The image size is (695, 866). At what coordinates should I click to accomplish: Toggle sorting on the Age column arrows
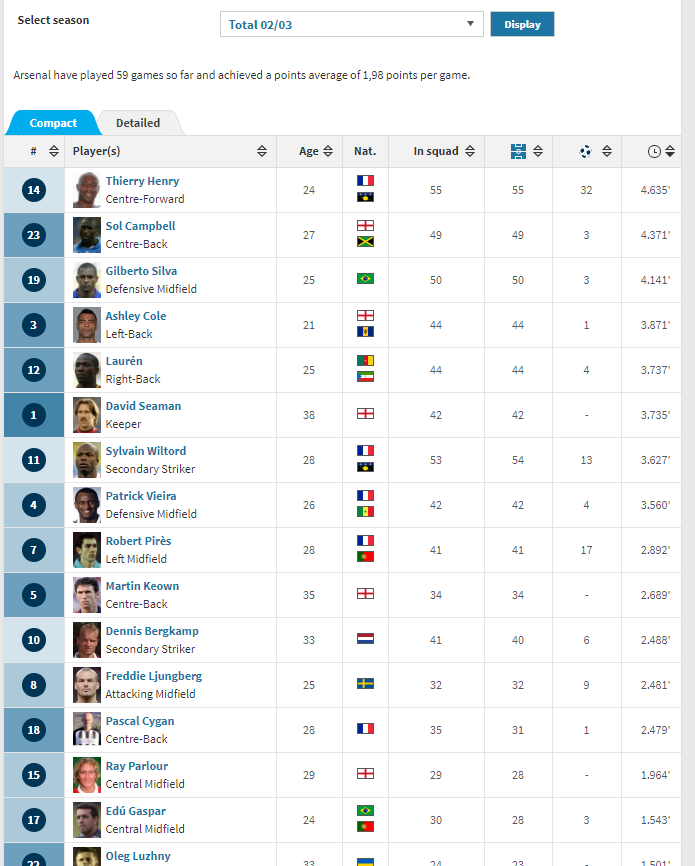pos(328,151)
